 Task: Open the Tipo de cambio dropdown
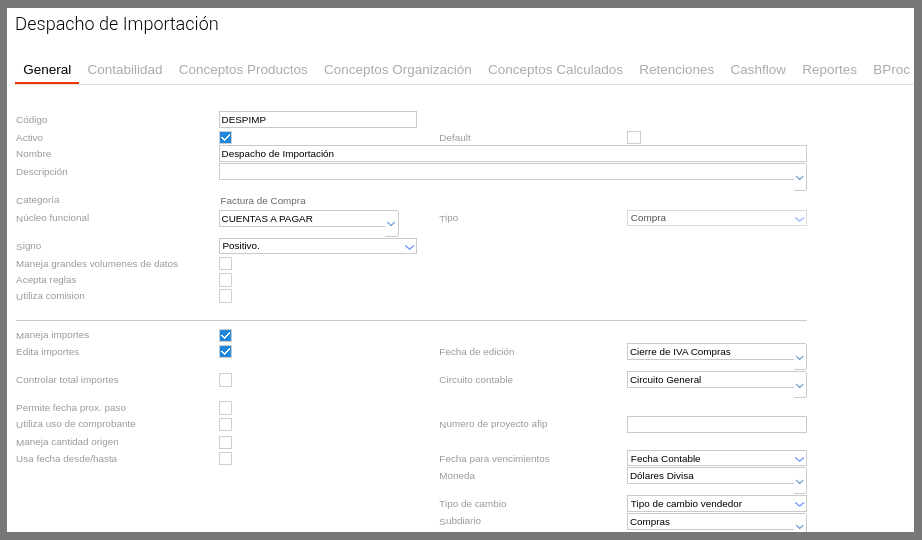click(799, 504)
